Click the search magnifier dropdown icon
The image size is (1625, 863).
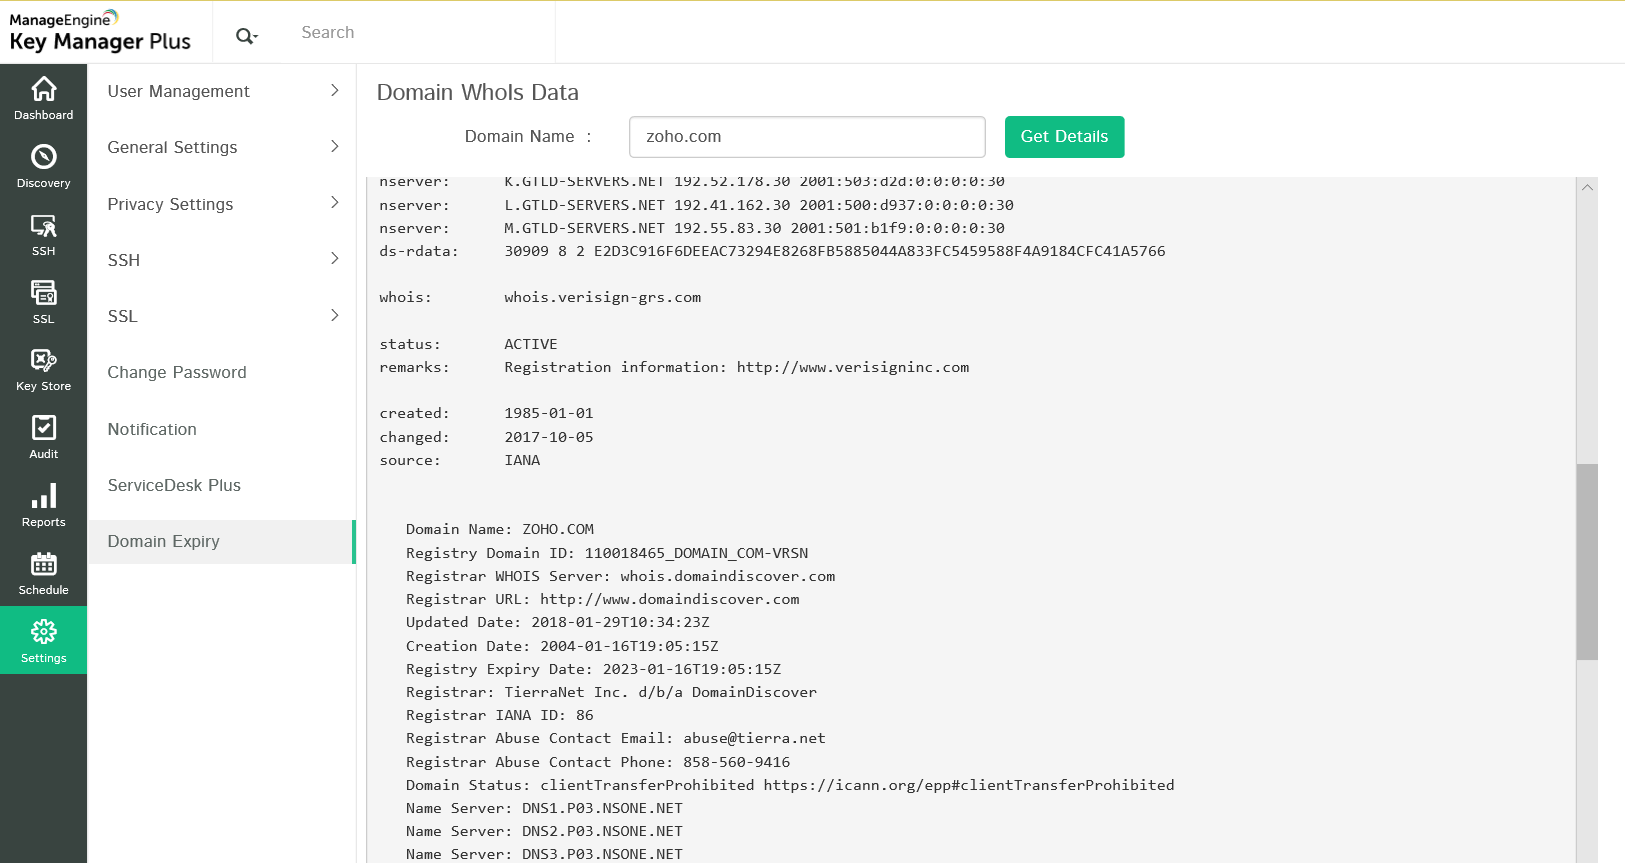click(246, 37)
